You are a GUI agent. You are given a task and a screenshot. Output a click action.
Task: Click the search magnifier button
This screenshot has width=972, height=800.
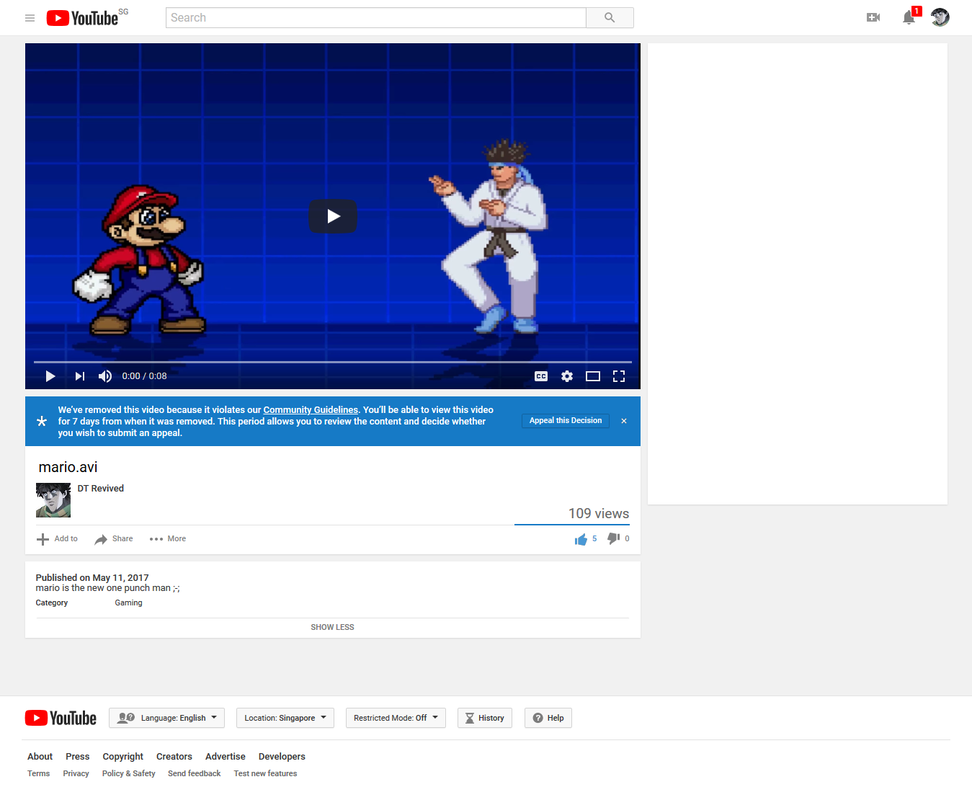click(x=609, y=18)
